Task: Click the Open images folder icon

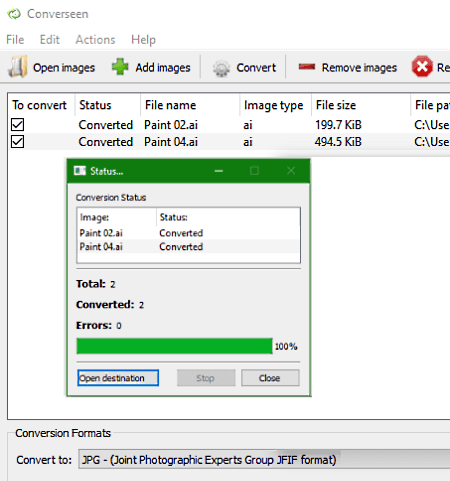Action: click(x=18, y=67)
